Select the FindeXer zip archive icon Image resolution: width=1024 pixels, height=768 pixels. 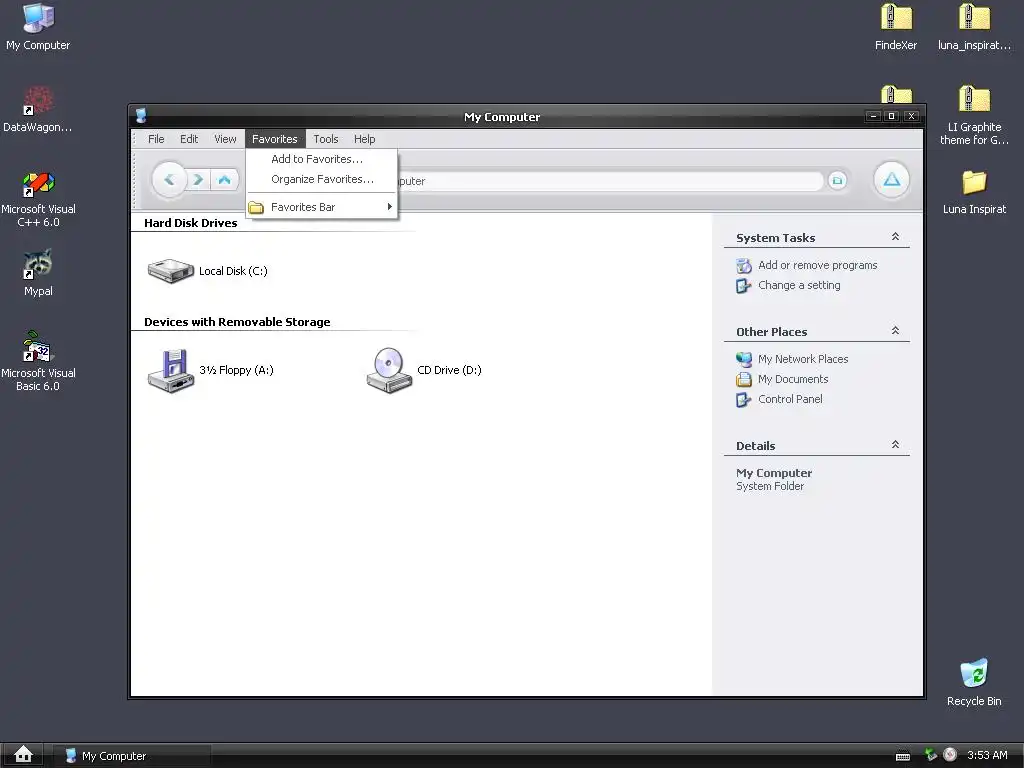(896, 27)
